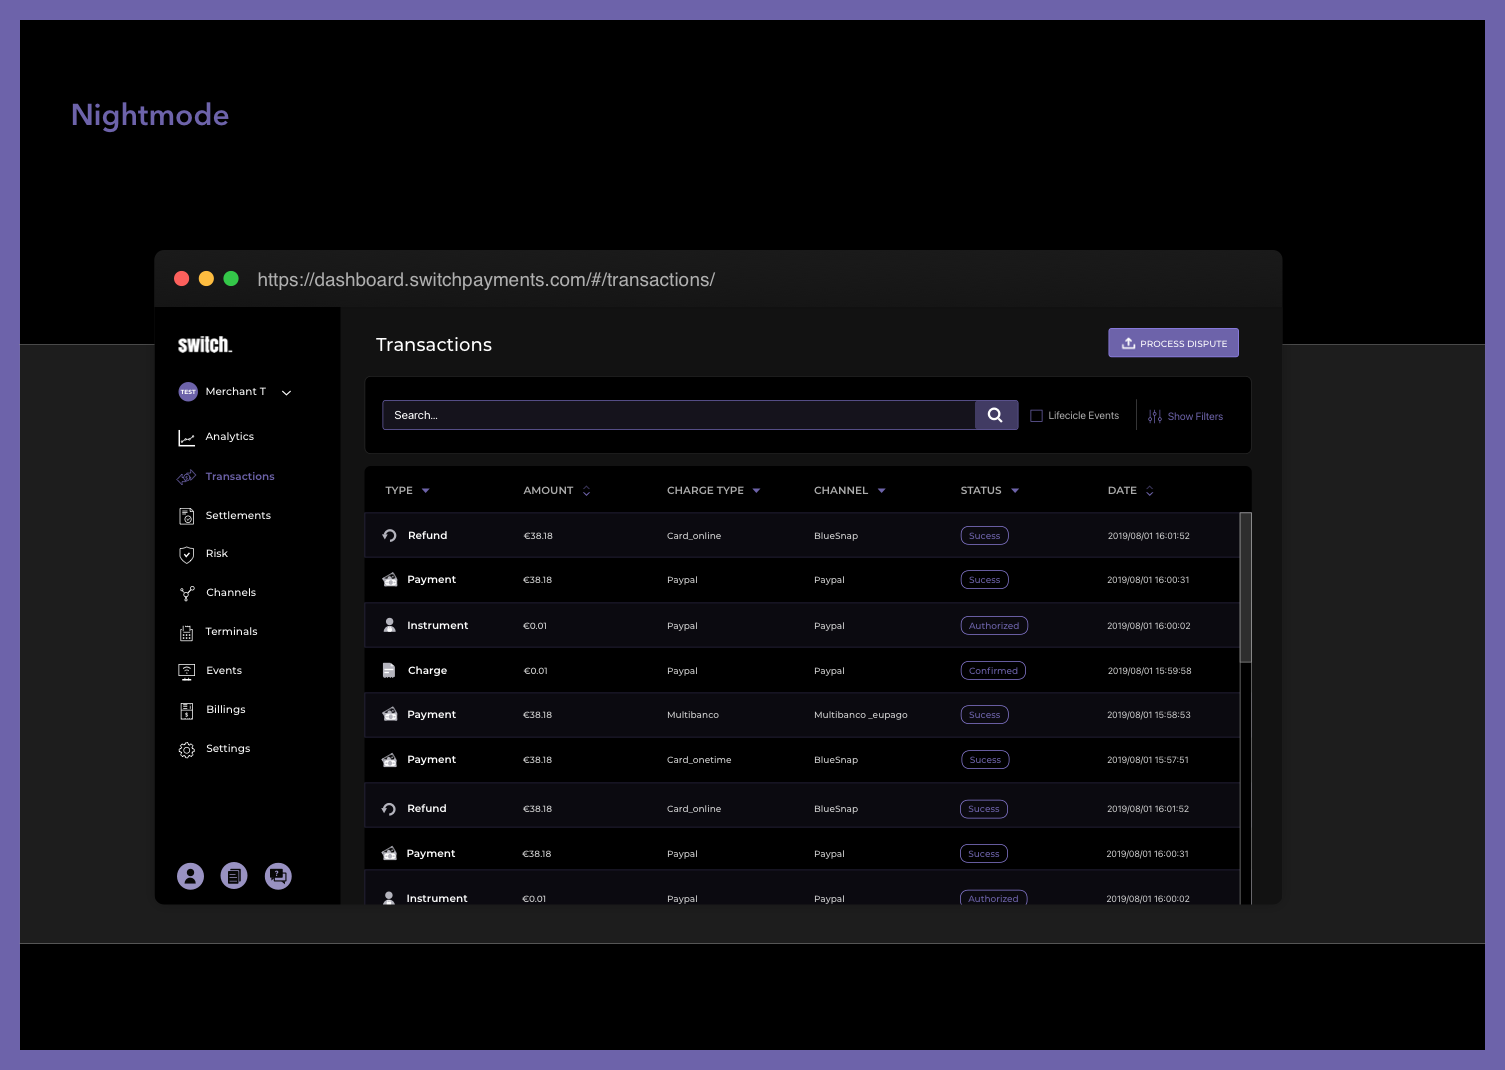Image resolution: width=1505 pixels, height=1070 pixels.
Task: Click Sucess badge in the Card_onetime row
Action: 985,760
